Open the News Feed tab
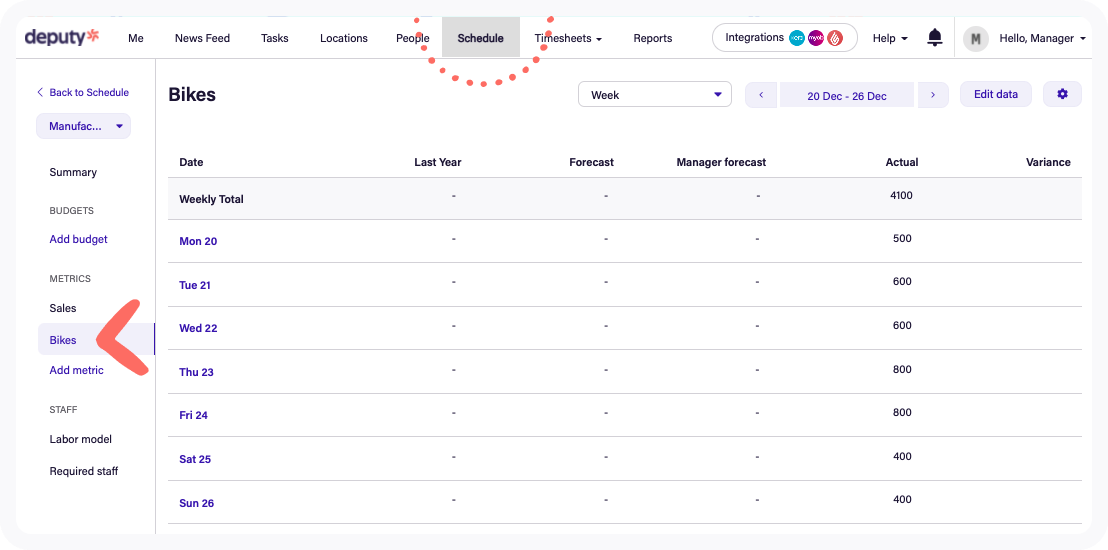The width and height of the screenshot is (1108, 550). click(202, 38)
